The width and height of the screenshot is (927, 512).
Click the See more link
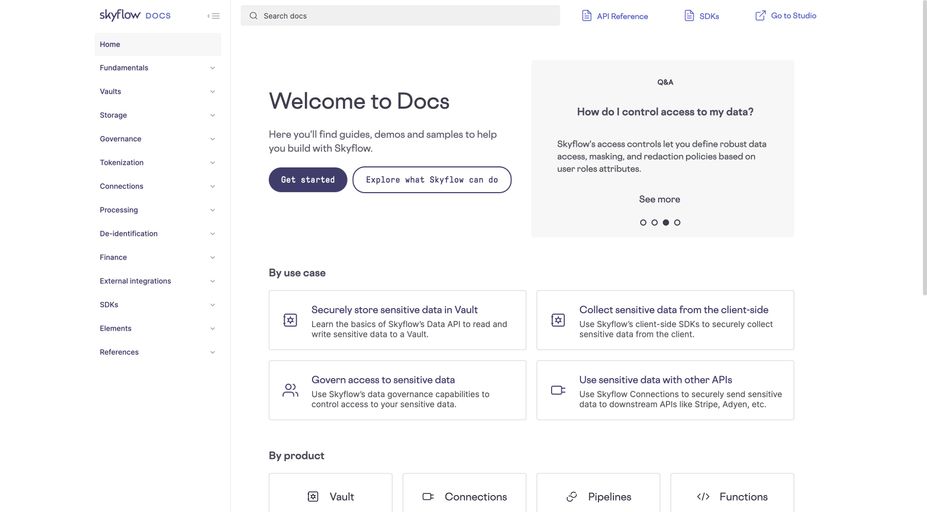pos(659,199)
